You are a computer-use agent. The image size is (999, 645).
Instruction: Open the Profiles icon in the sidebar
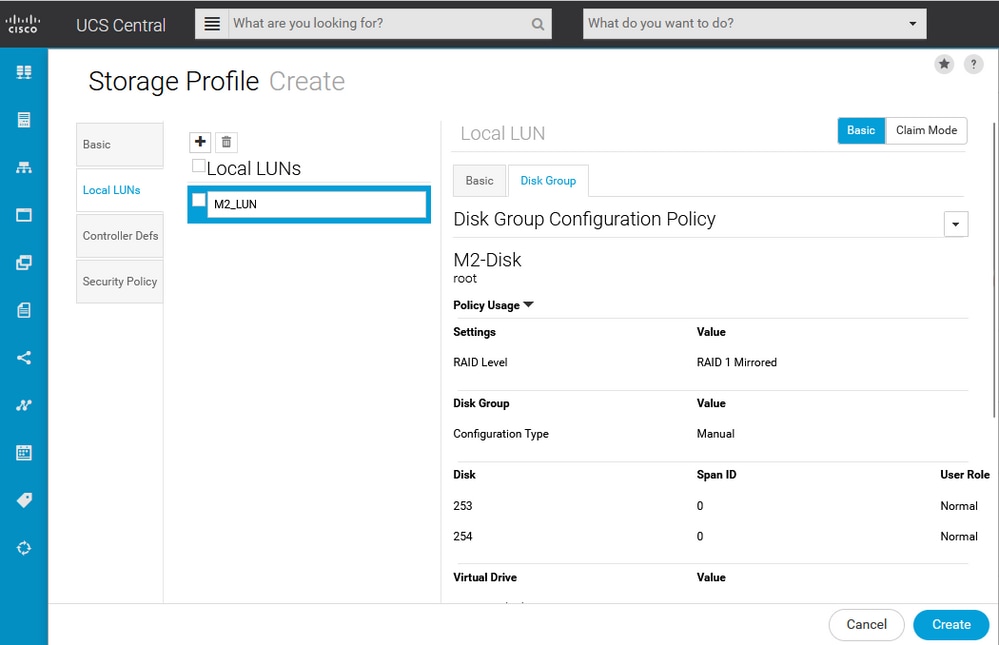23,262
